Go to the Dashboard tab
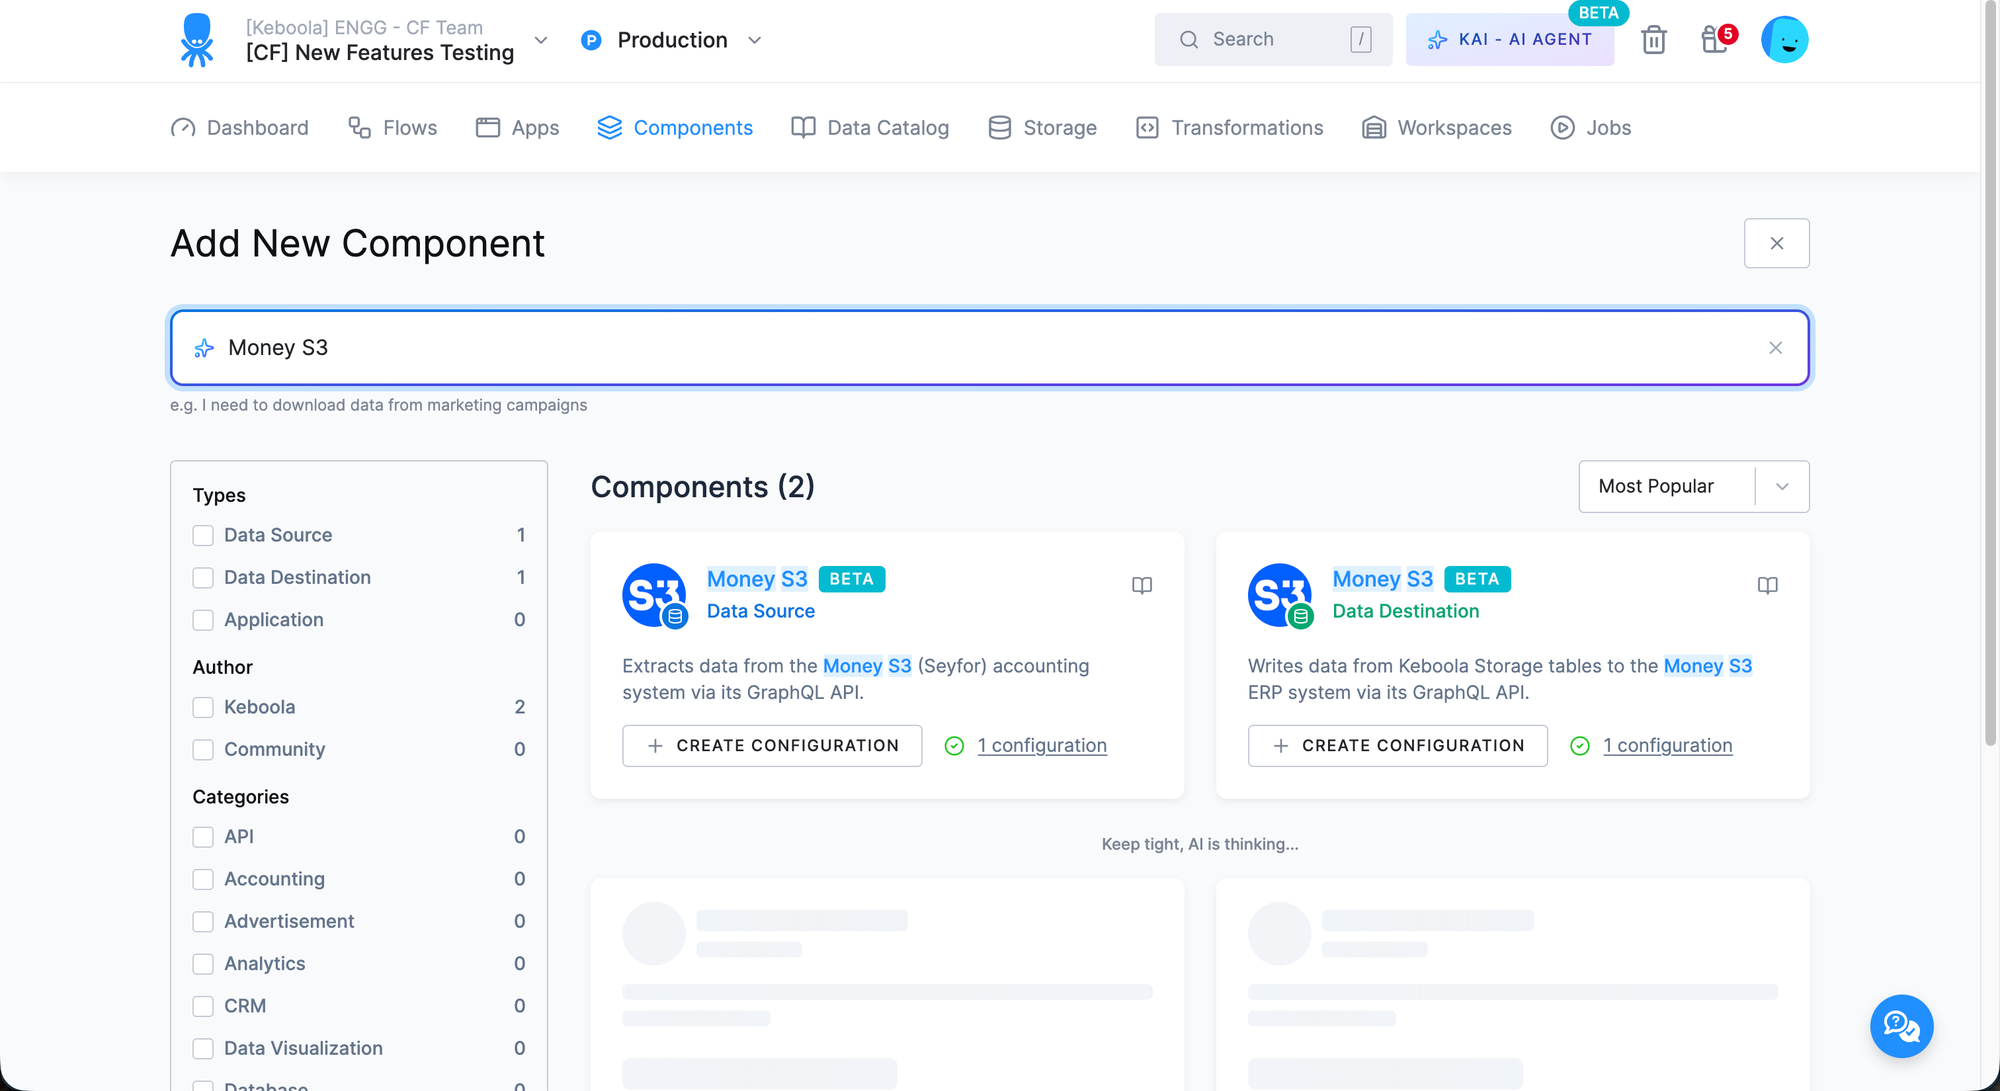Image resolution: width=2000 pixels, height=1091 pixels. coord(240,128)
